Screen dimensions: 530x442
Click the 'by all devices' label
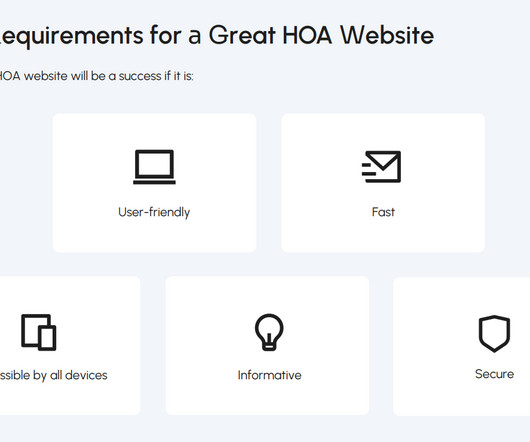tap(70, 375)
